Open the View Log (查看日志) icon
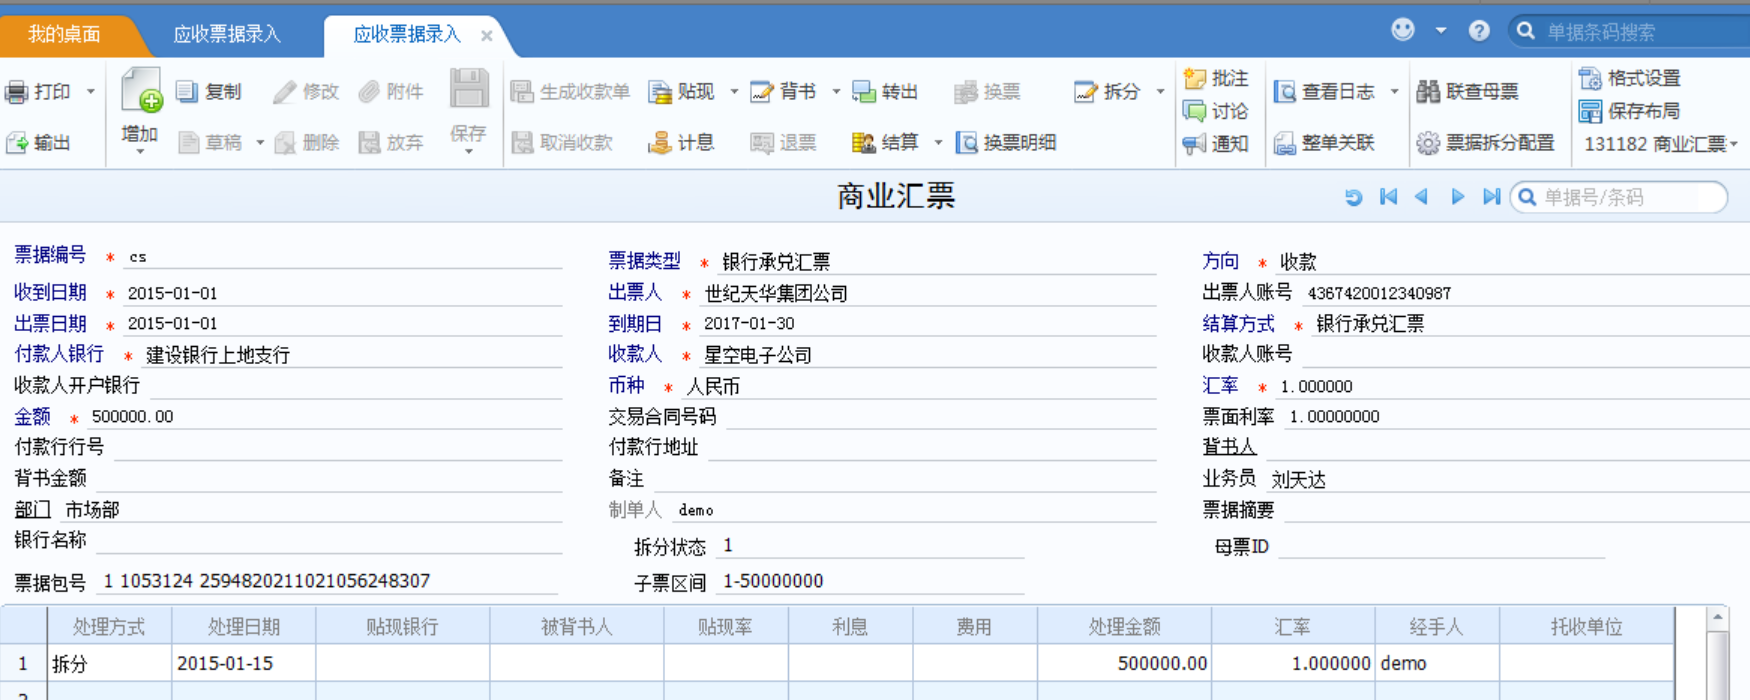This screenshot has height=700, width=1750. pyautogui.click(x=1285, y=92)
